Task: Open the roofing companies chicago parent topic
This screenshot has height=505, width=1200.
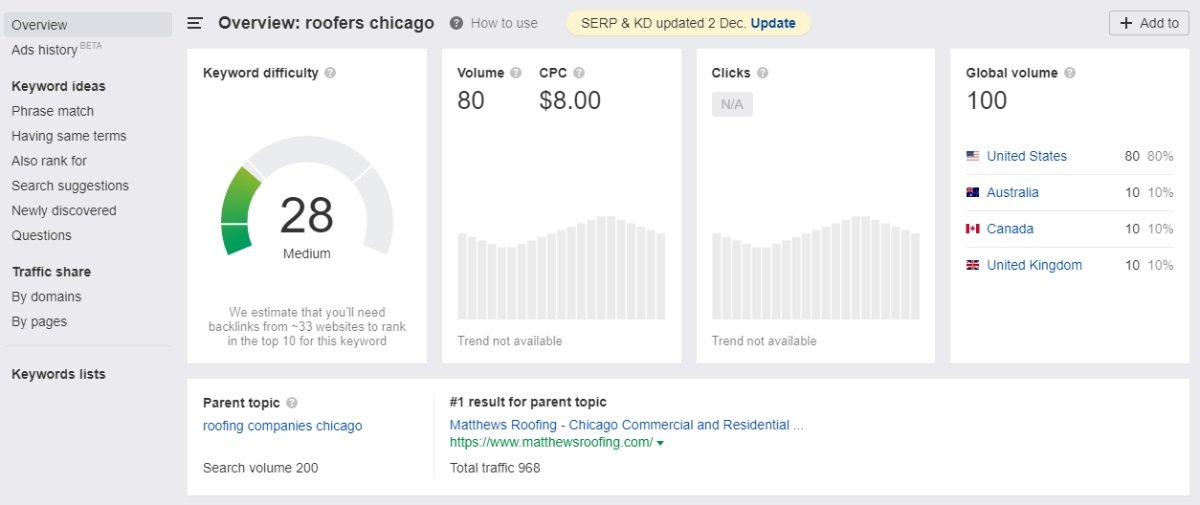Action: [x=282, y=426]
